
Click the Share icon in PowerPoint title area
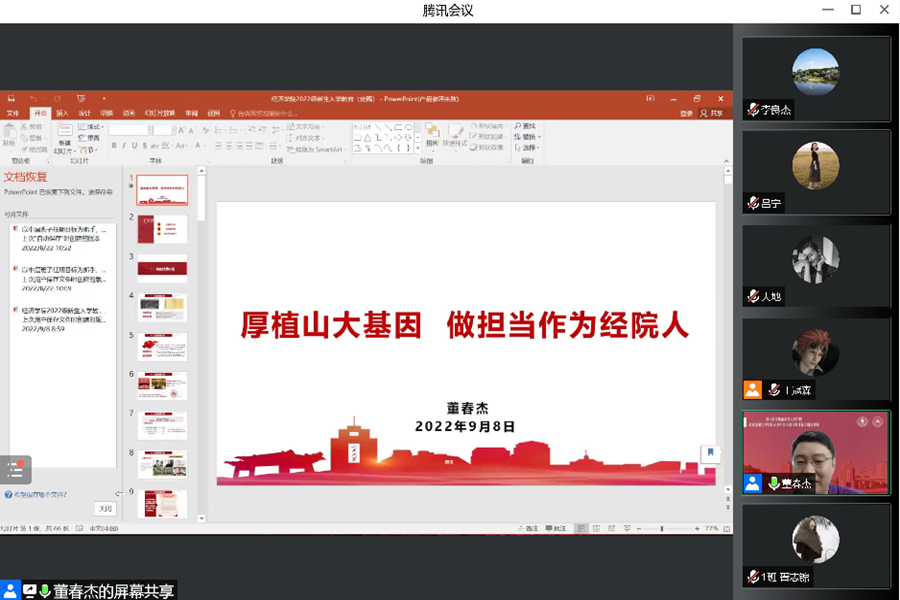(x=711, y=114)
